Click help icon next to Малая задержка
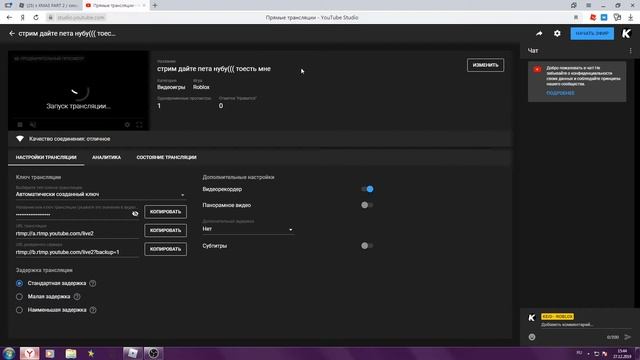This screenshot has height=360, width=640. (x=77, y=297)
